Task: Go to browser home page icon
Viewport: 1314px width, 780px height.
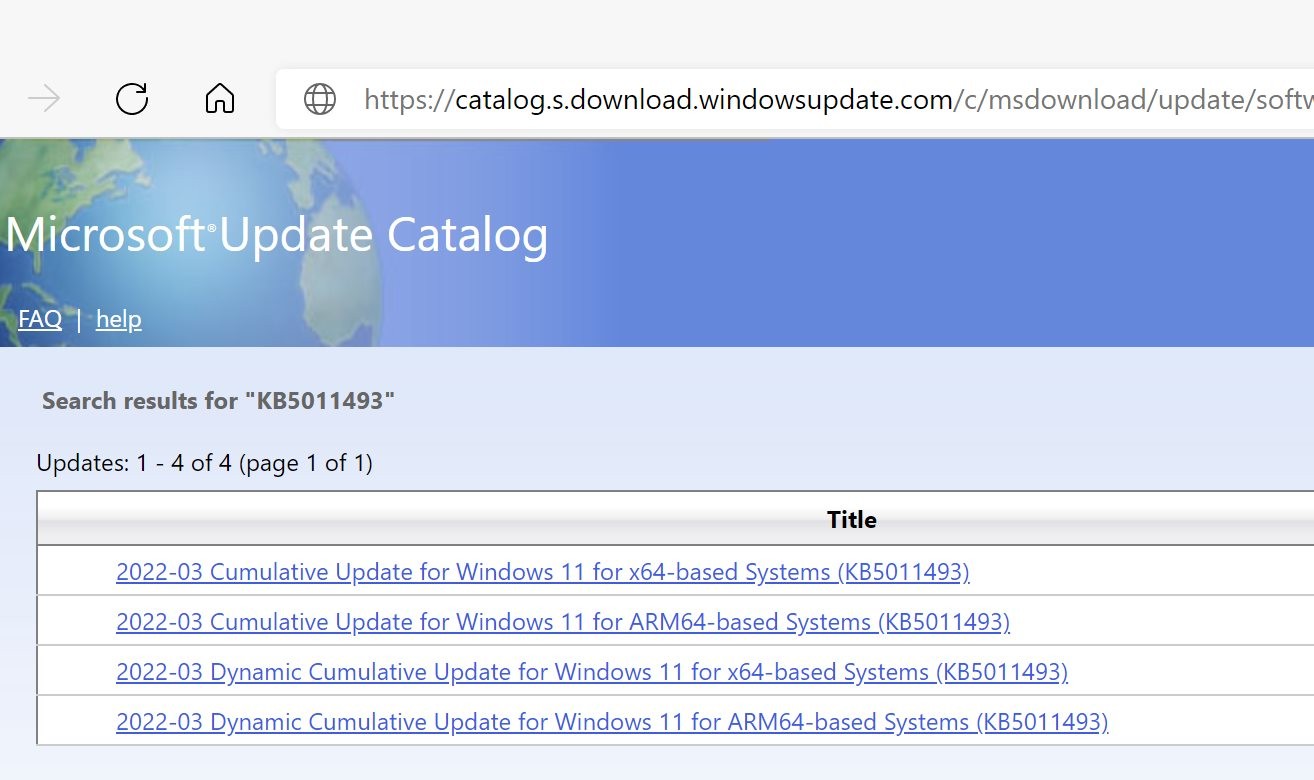Action: pos(220,98)
